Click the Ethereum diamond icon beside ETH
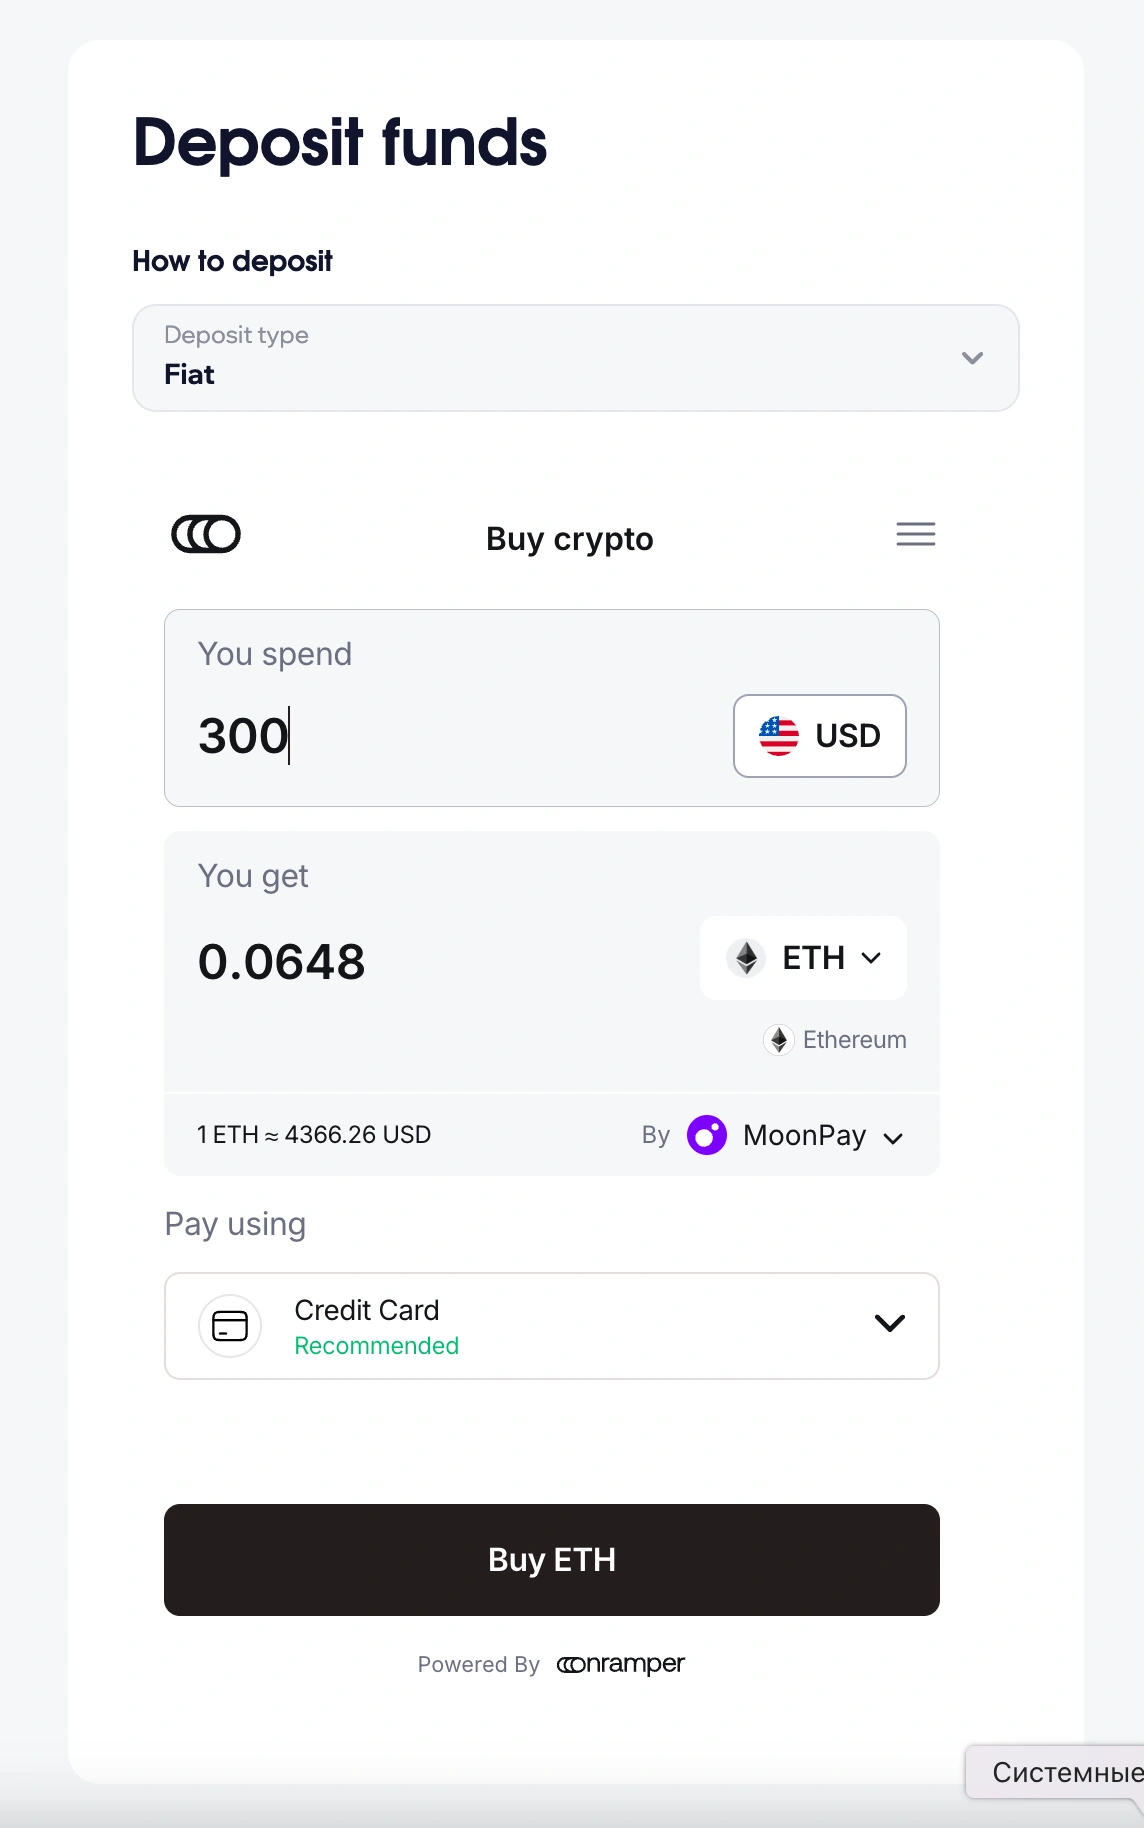This screenshot has height=1828, width=1144. coord(746,958)
